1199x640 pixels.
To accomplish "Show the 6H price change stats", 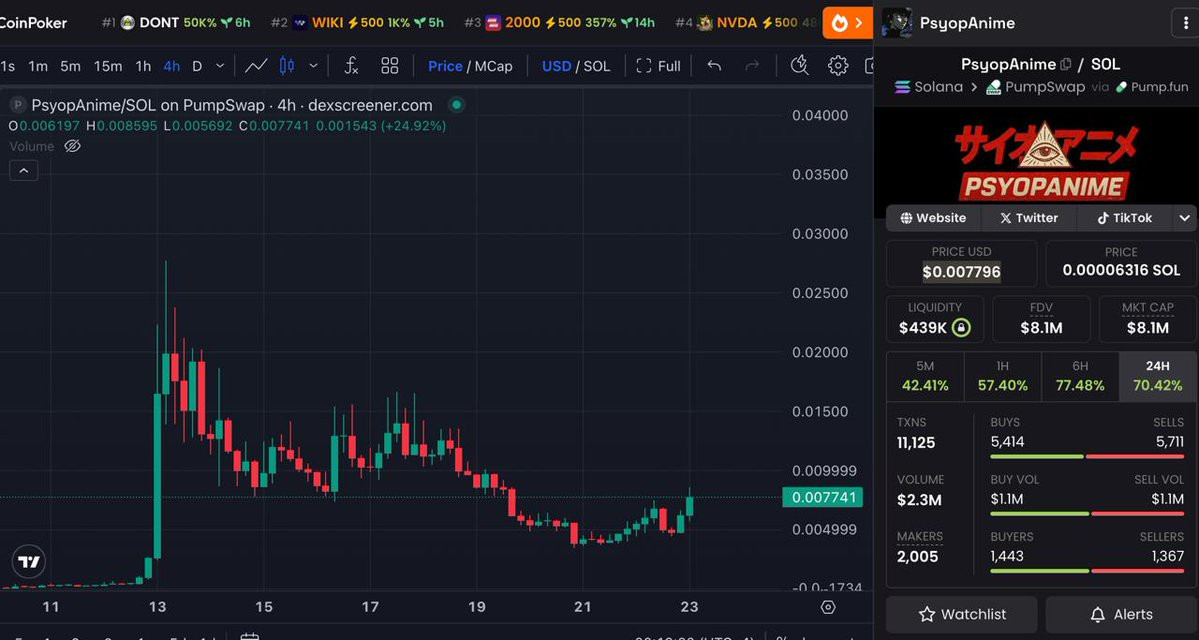I will (1080, 377).
